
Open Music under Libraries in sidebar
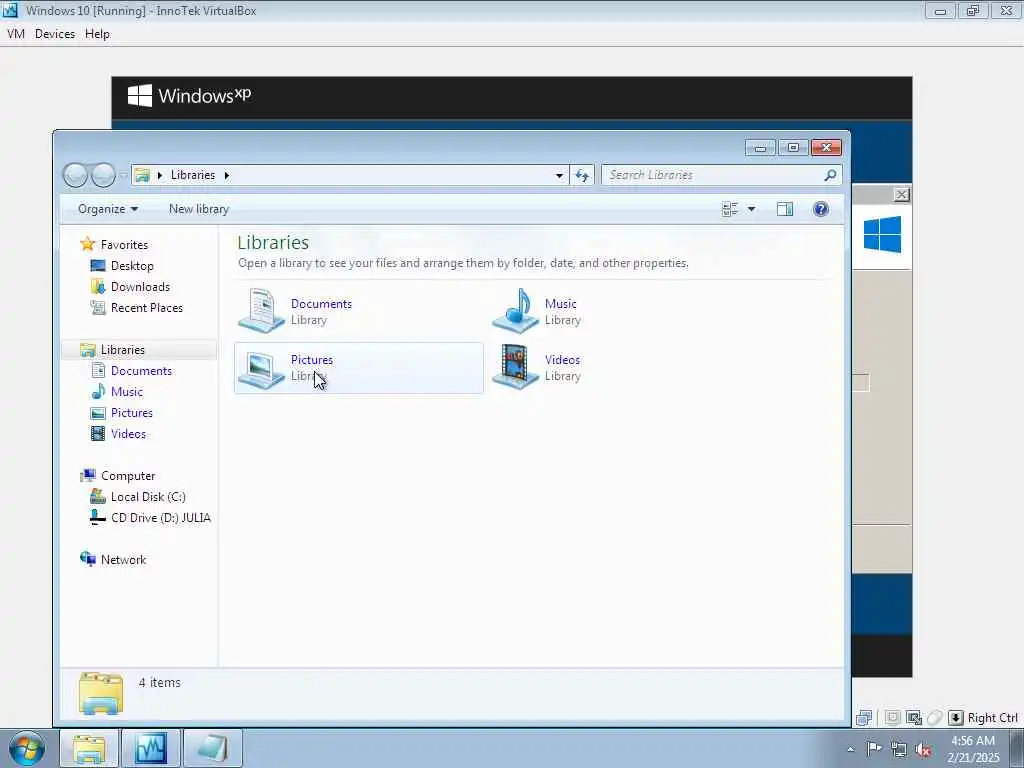click(126, 392)
